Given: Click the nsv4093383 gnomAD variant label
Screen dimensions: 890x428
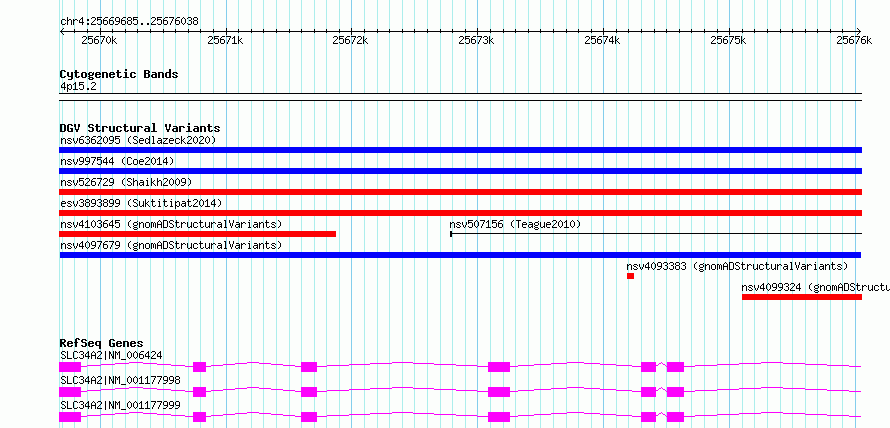Looking at the screenshot, I should pos(737,266).
